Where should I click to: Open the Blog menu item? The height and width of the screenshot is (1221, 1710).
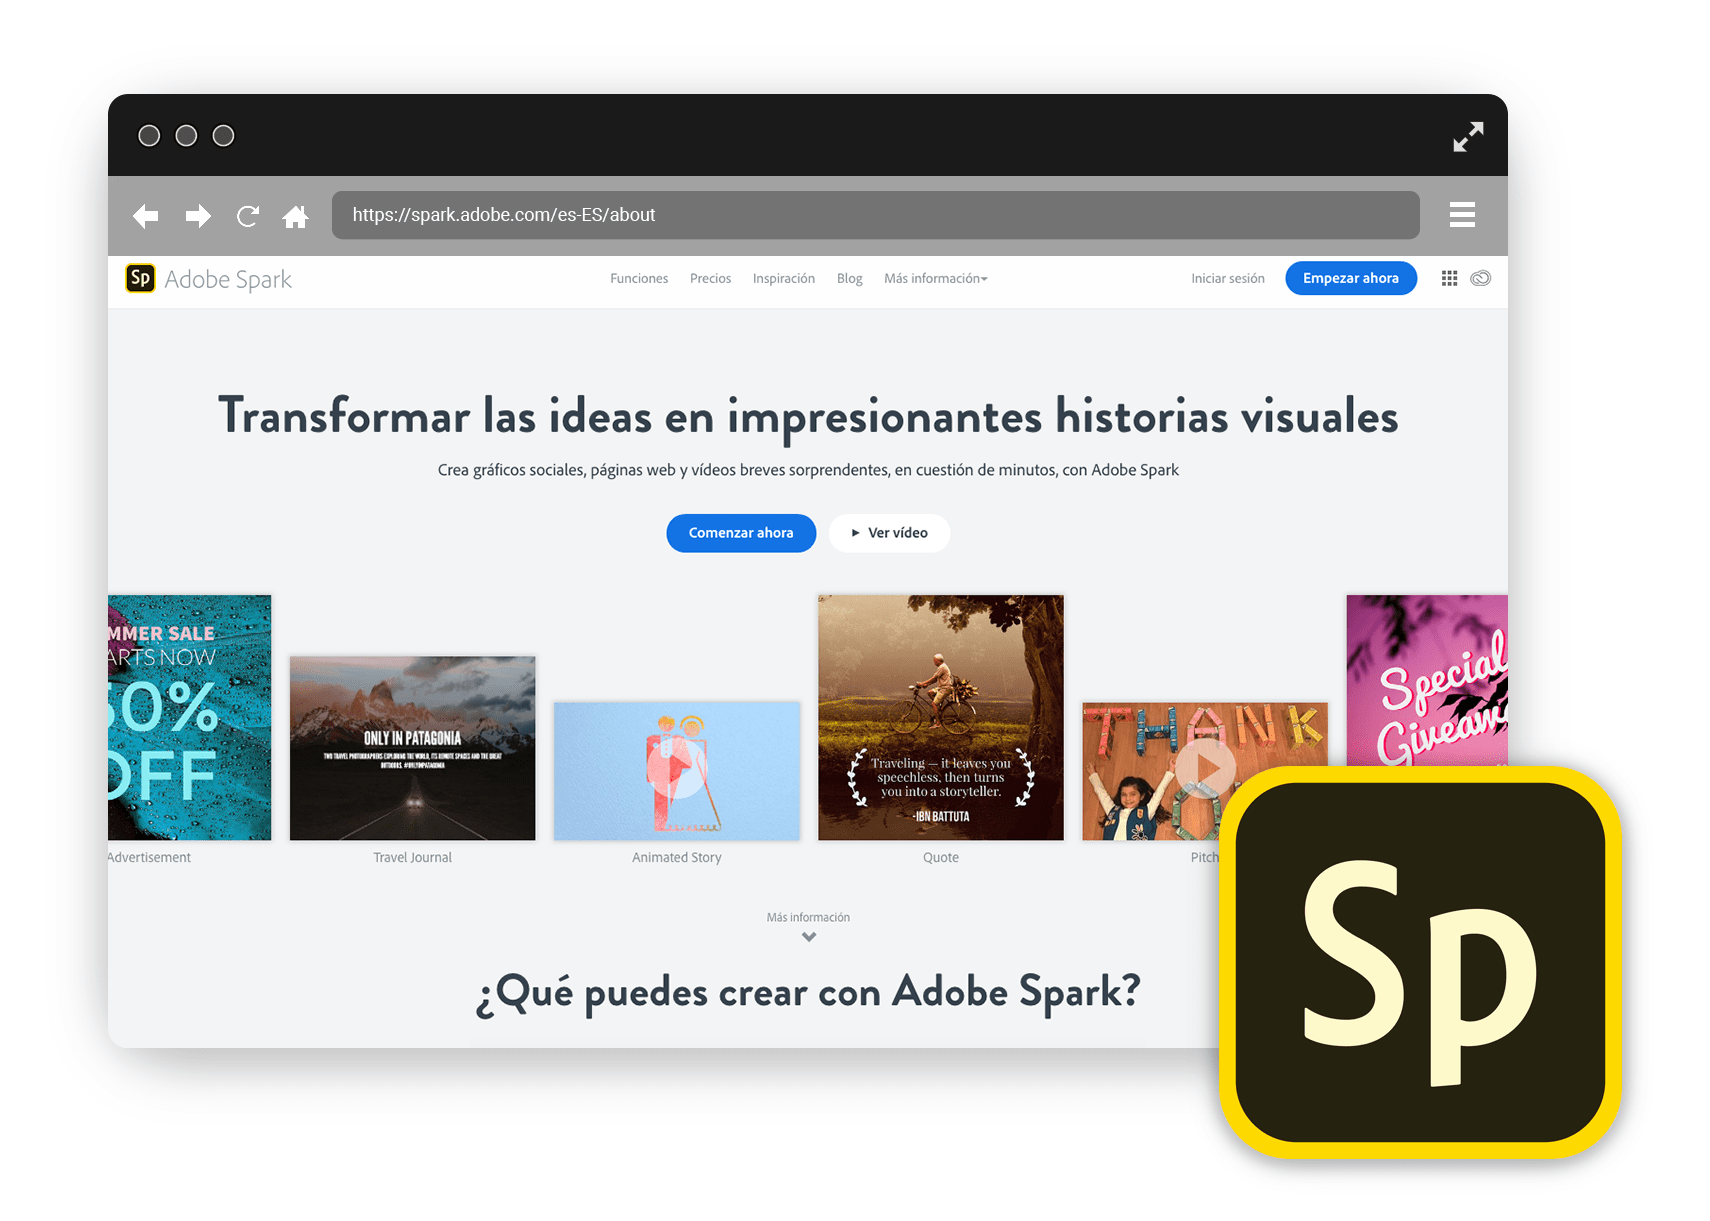tap(850, 279)
